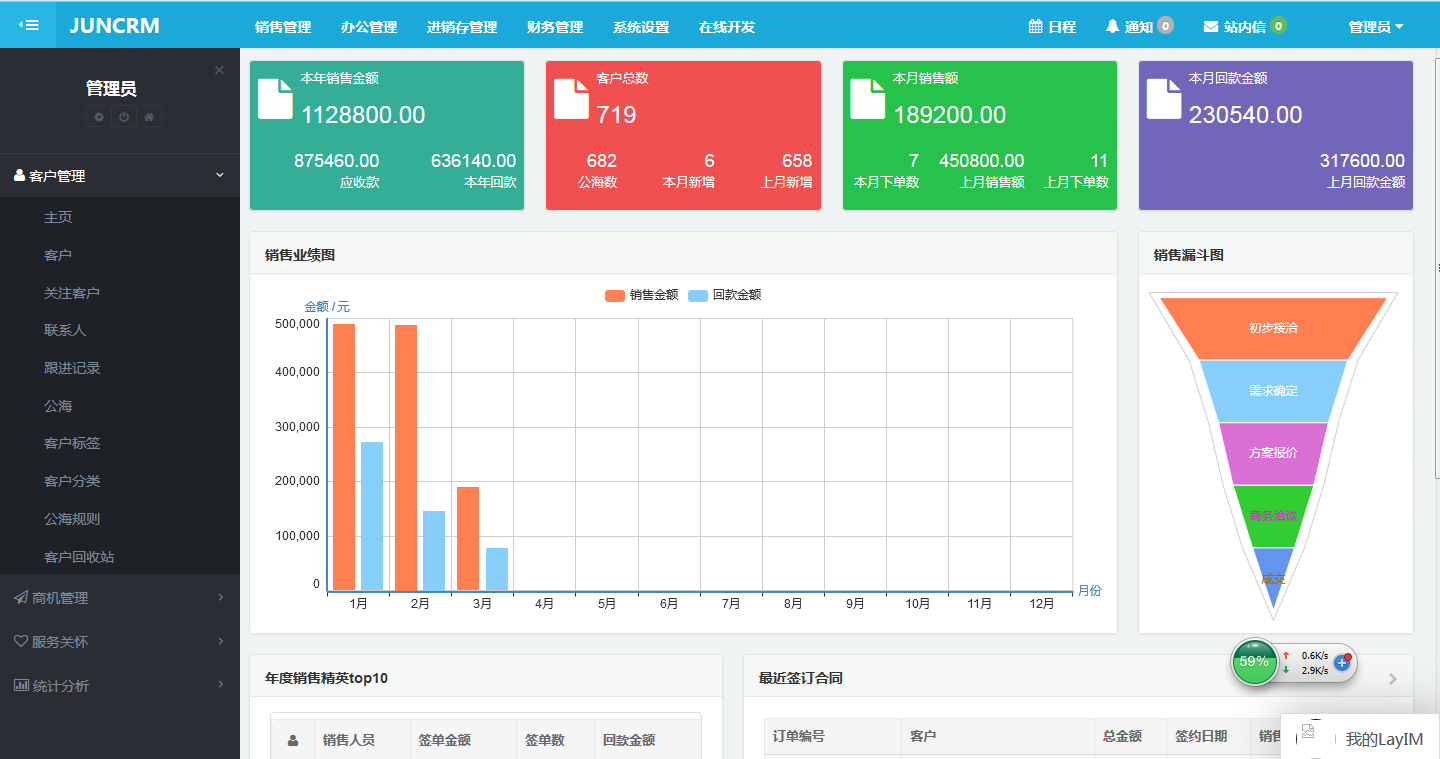Screen dimensions: 1440x759
Task: Open 通知 bell notifications
Action: [1138, 27]
